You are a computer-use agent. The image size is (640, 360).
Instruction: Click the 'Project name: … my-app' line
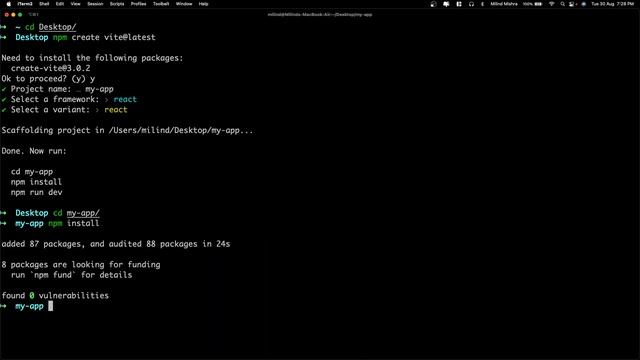click(58, 89)
